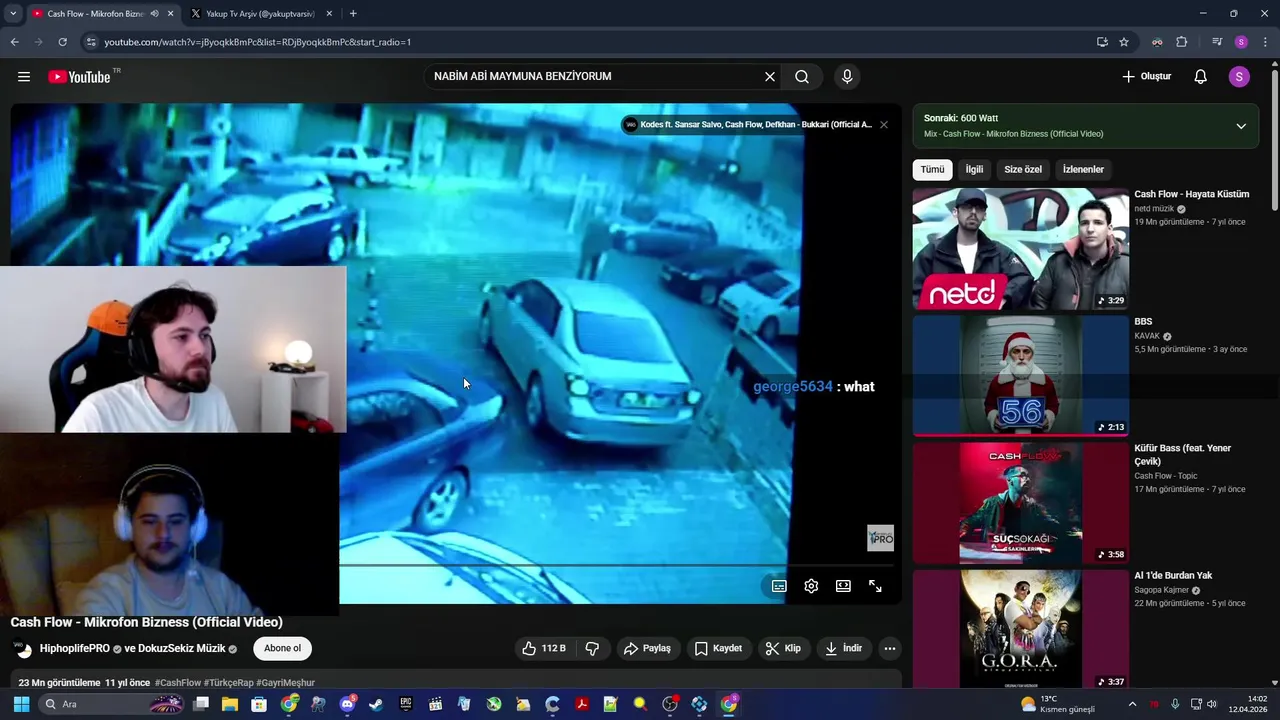Open Al 1'de Burdan Yak thumbnail
The image size is (1280, 720).
tap(1020, 630)
